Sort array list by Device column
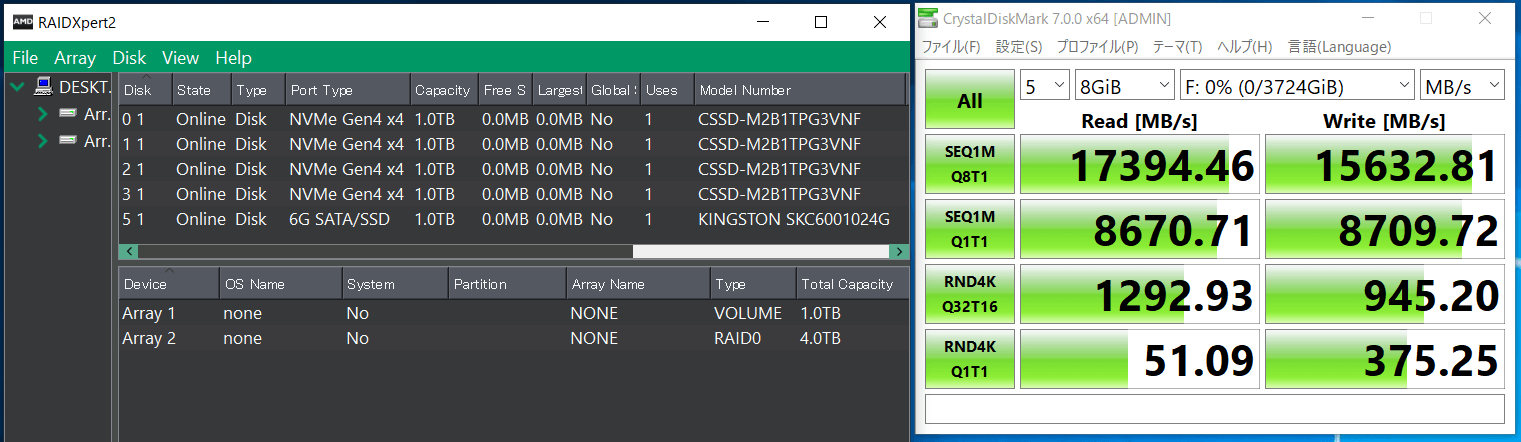This screenshot has height=442, width=1521. point(168,284)
